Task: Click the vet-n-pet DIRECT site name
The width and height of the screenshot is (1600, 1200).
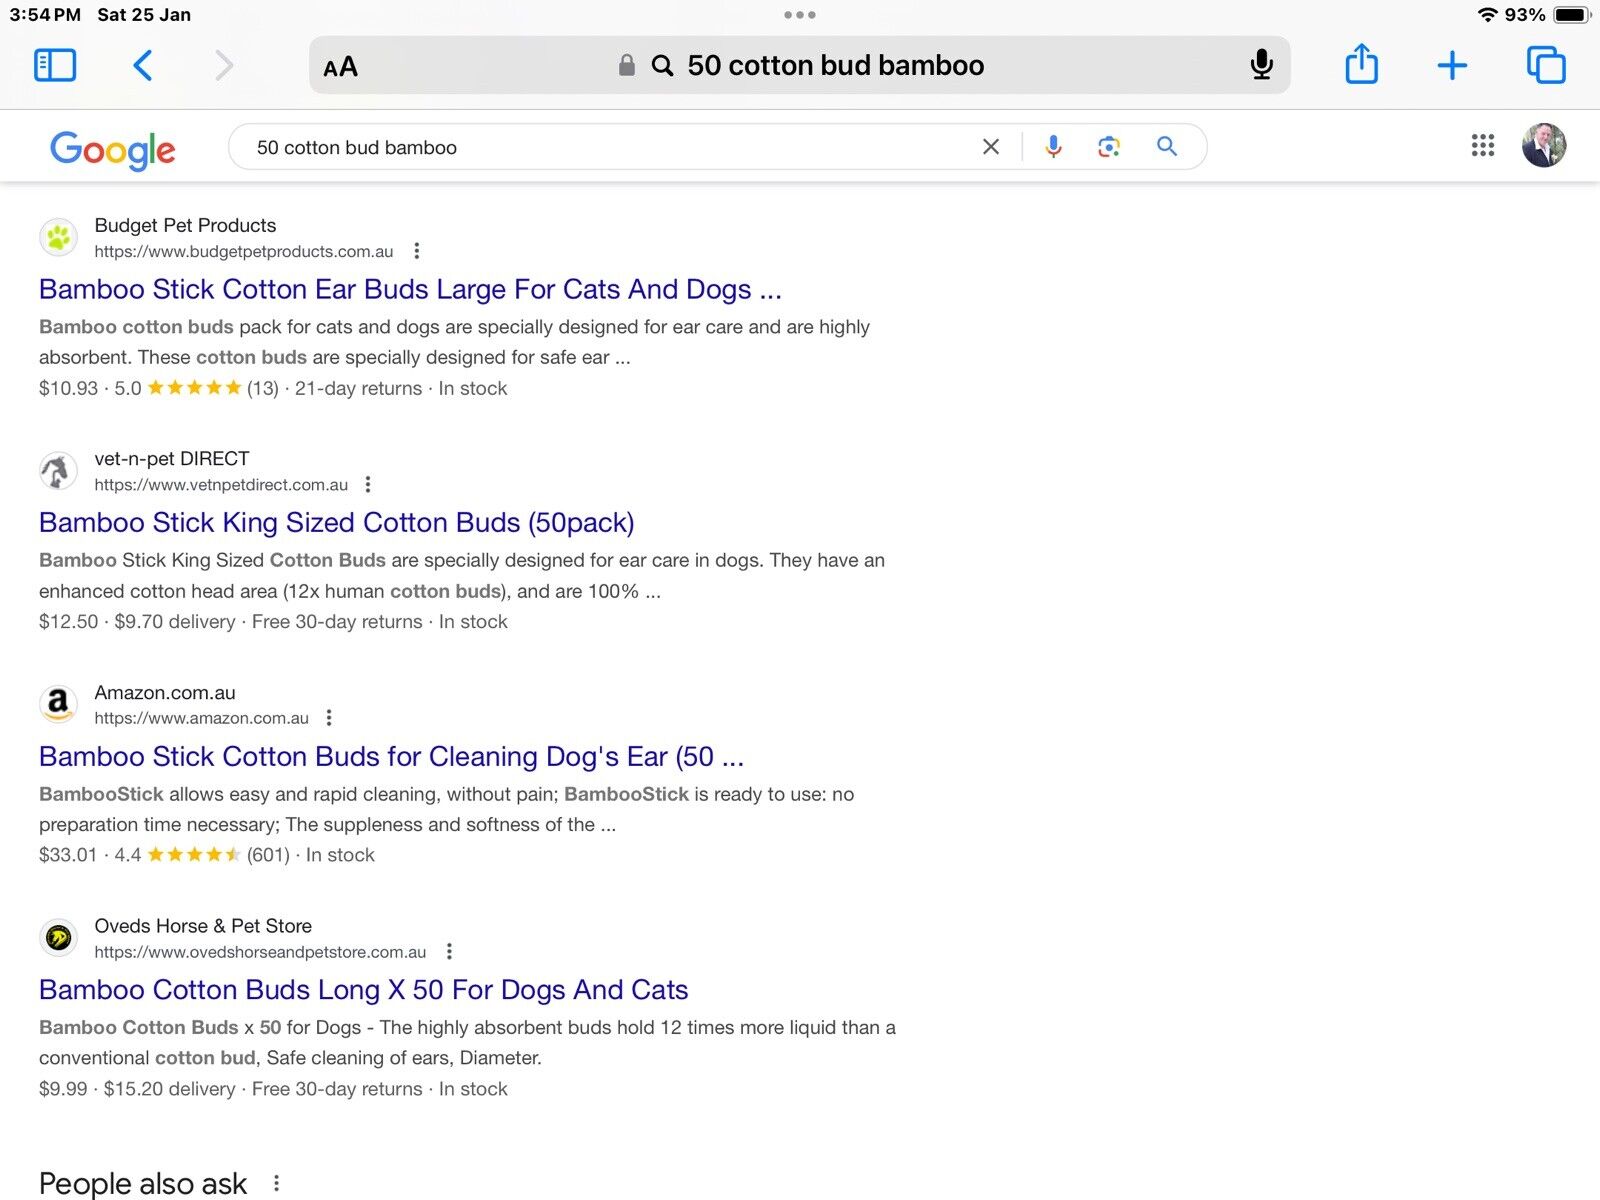Action: point(172,459)
